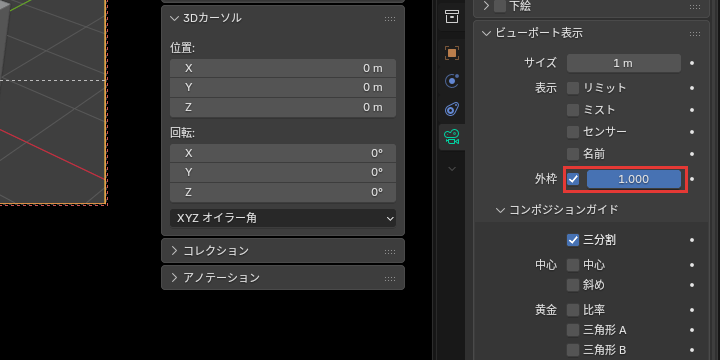Click animate dot next to 比率
Image resolution: width=720 pixels, height=360 pixels.
click(692, 310)
